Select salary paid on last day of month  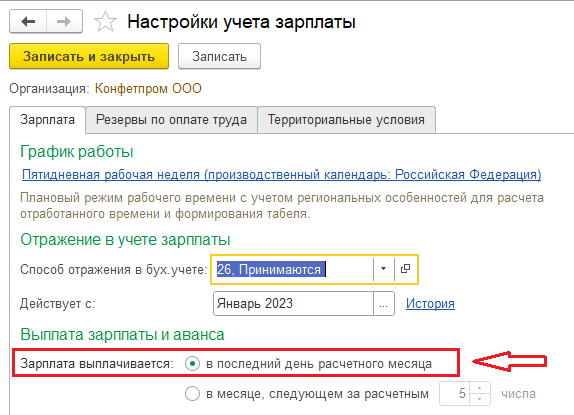(x=192, y=364)
